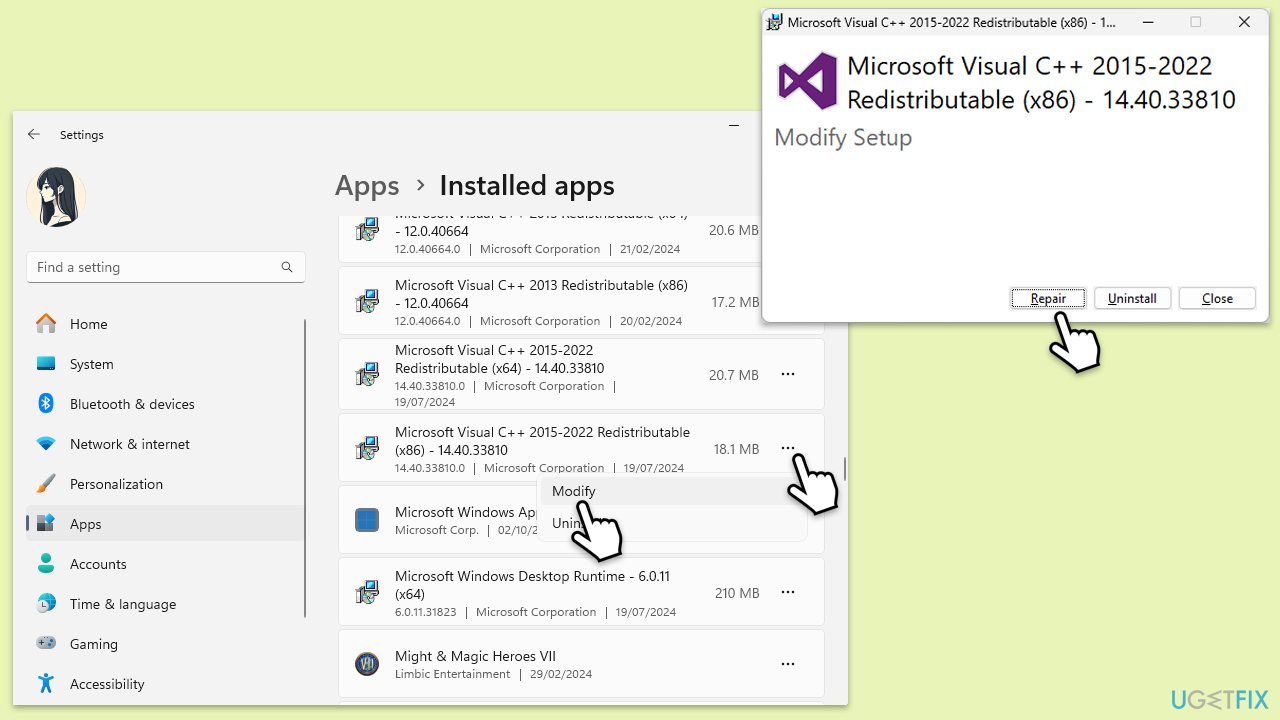Open the user profile avatar
Screen dimensions: 1280x720
click(56, 197)
